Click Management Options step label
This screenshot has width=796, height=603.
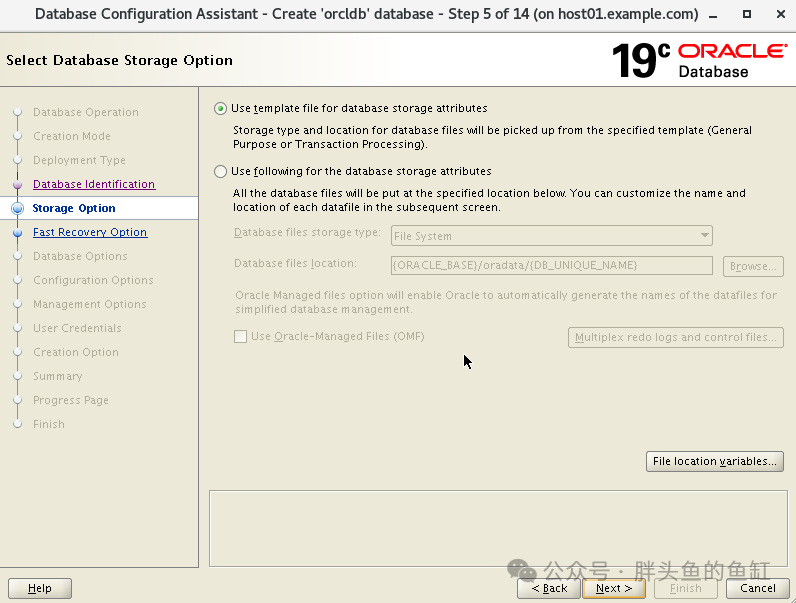[89, 304]
